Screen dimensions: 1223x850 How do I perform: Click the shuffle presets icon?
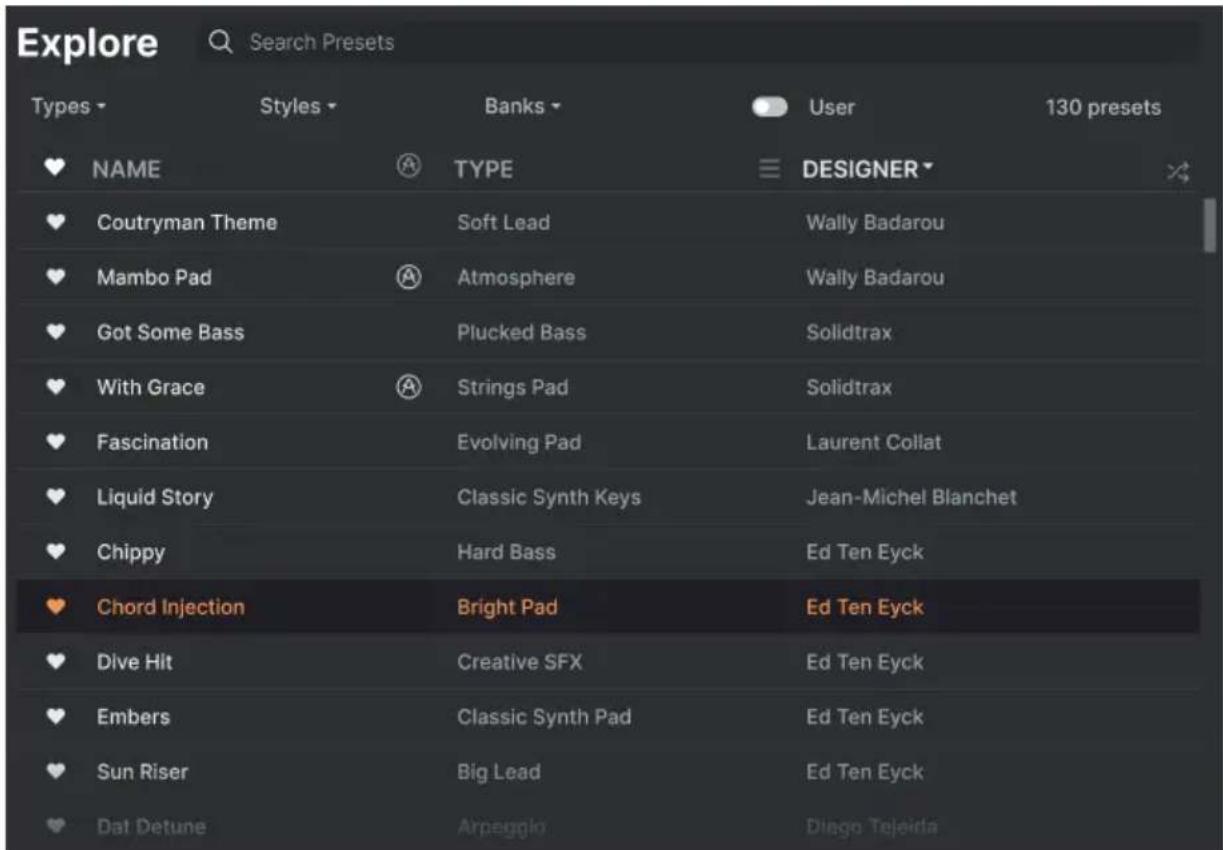[1178, 171]
